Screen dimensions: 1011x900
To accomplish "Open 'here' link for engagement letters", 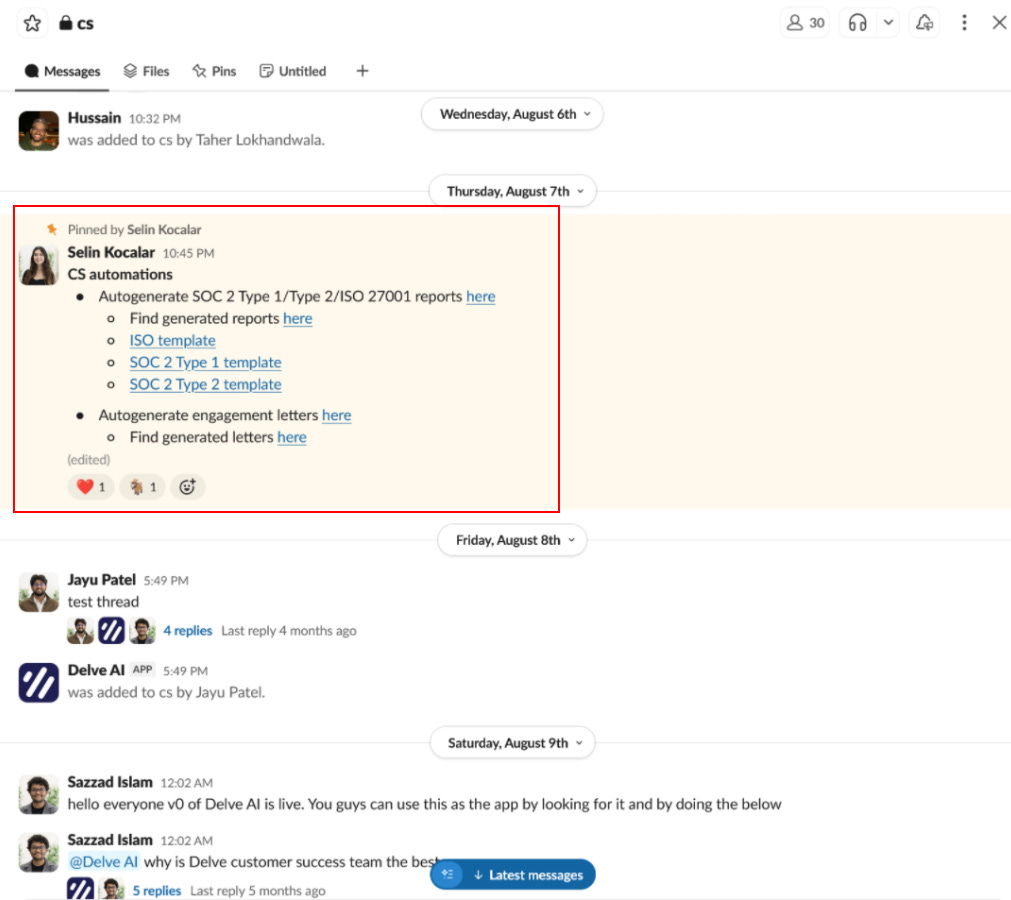I will 337,415.
